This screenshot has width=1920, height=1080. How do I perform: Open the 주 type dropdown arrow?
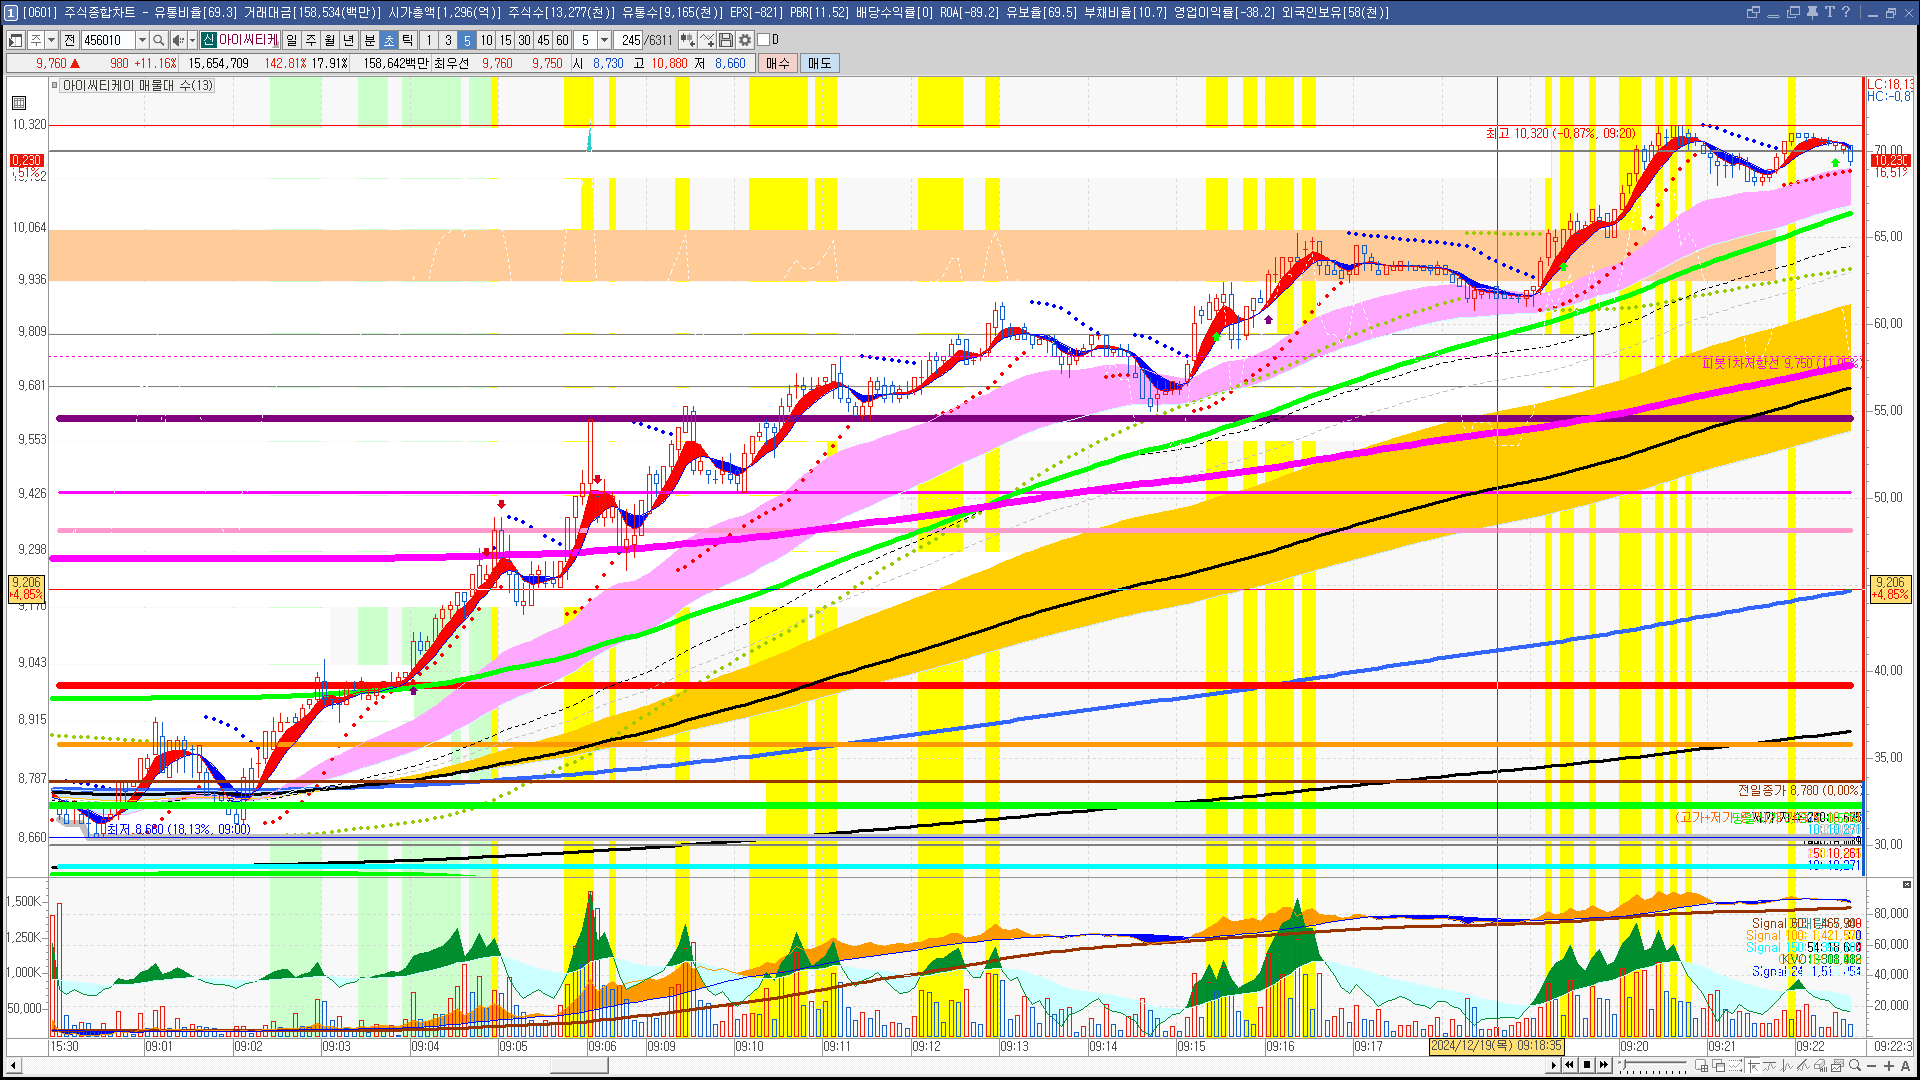pos(51,40)
